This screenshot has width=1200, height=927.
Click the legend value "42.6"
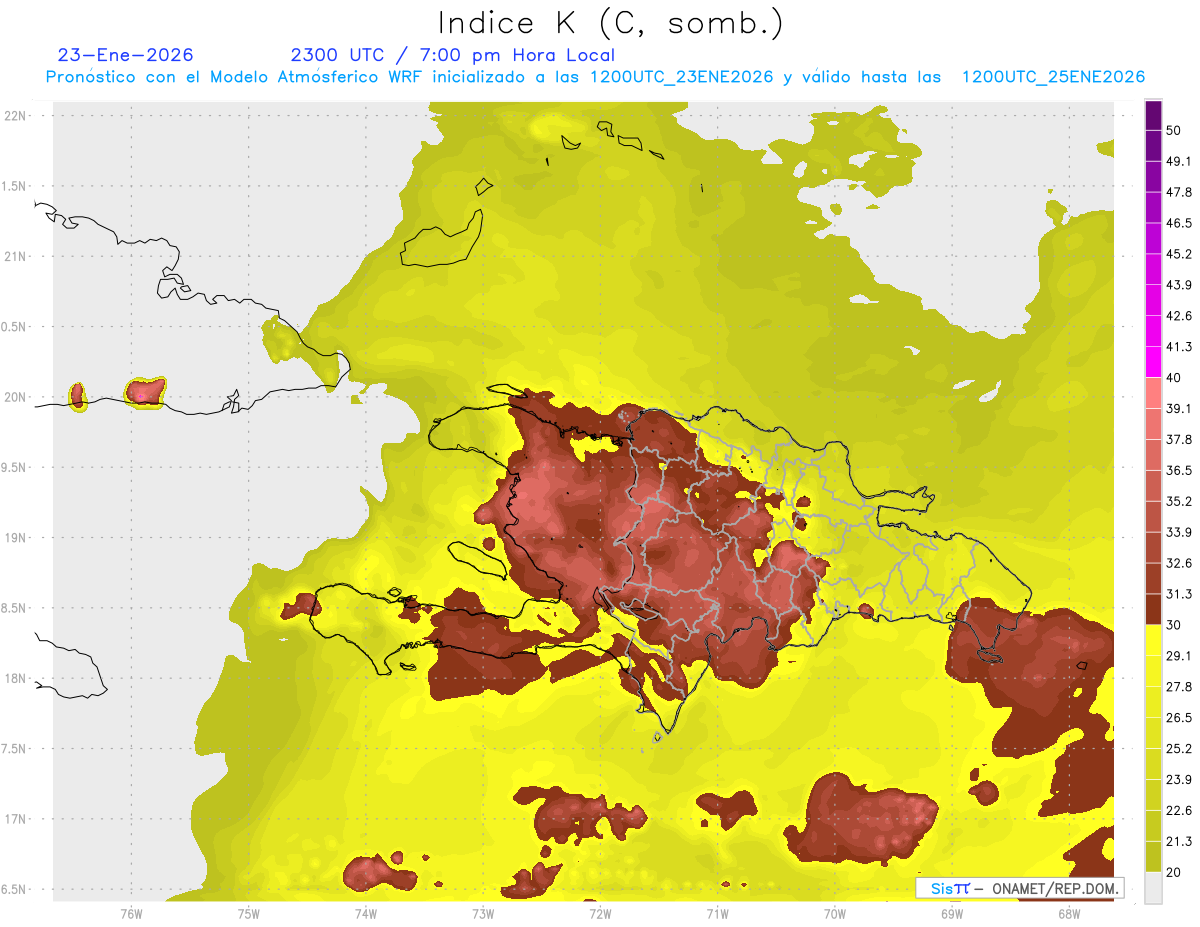[x=1179, y=316]
